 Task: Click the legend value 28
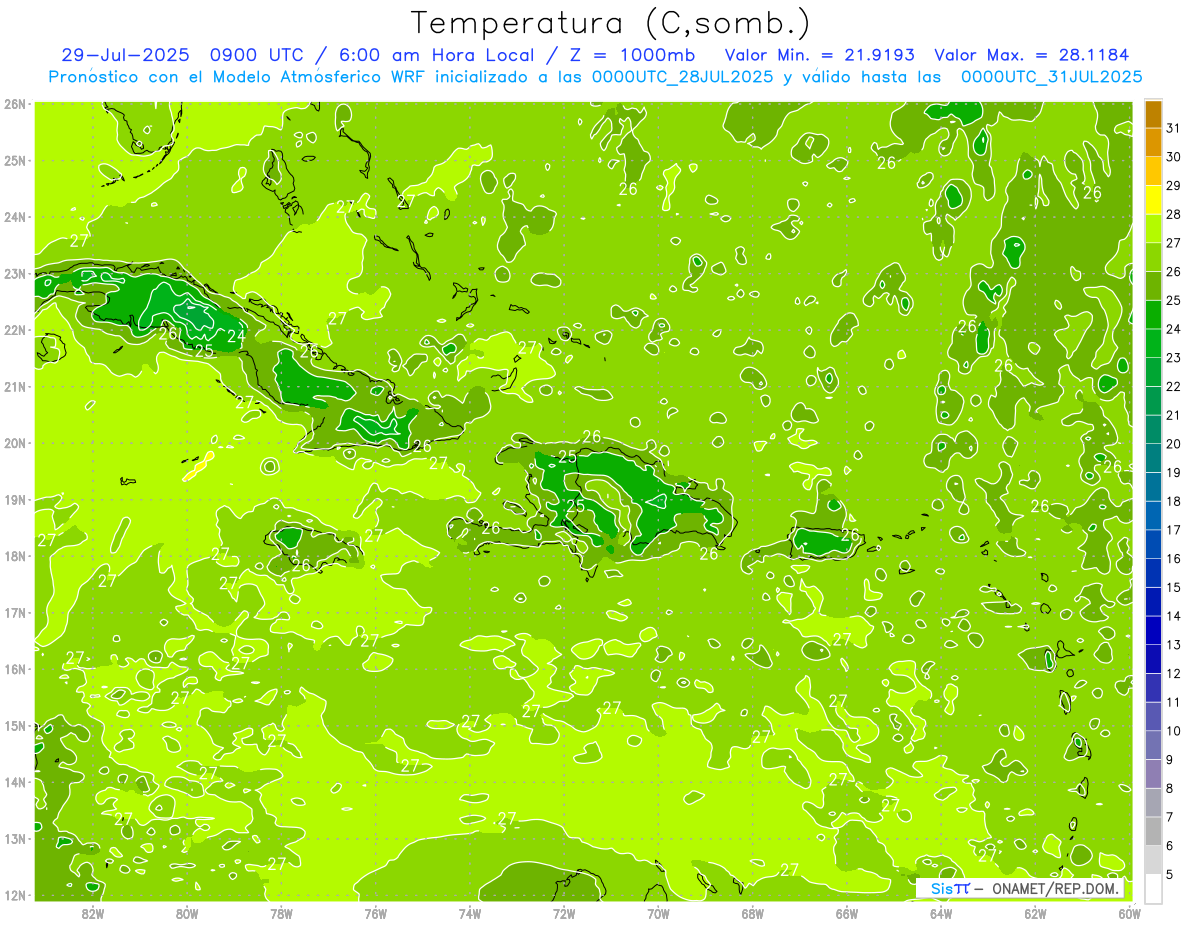(1173, 214)
